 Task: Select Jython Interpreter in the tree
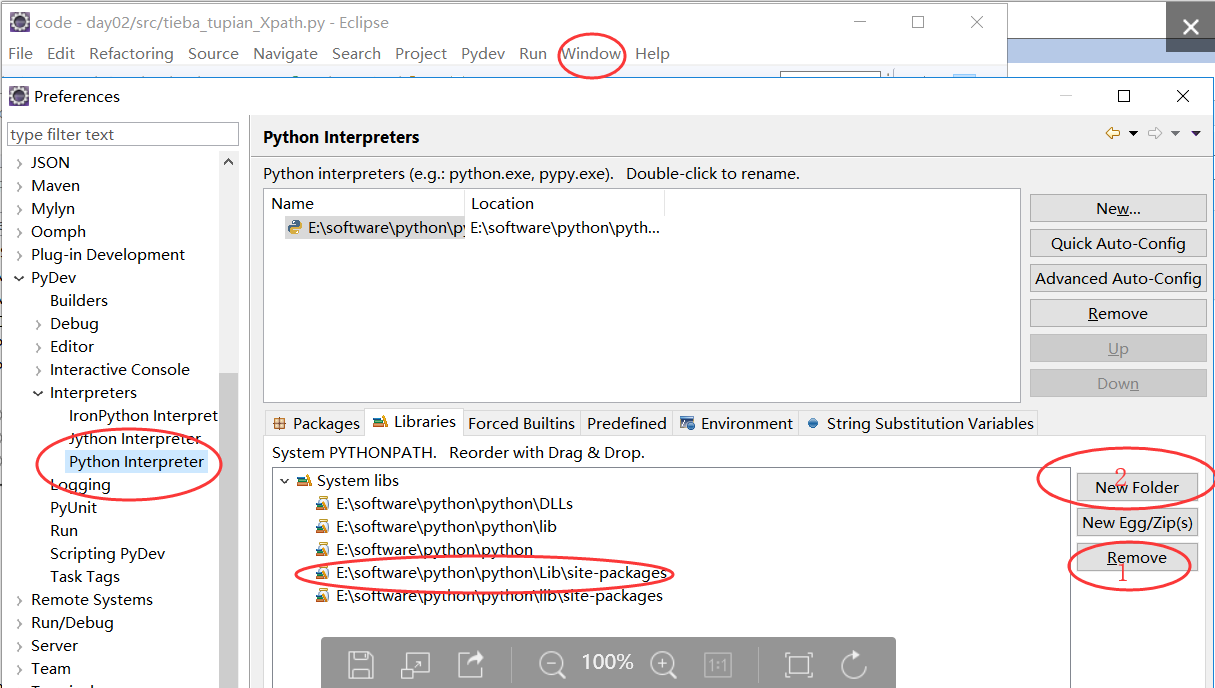(134, 439)
